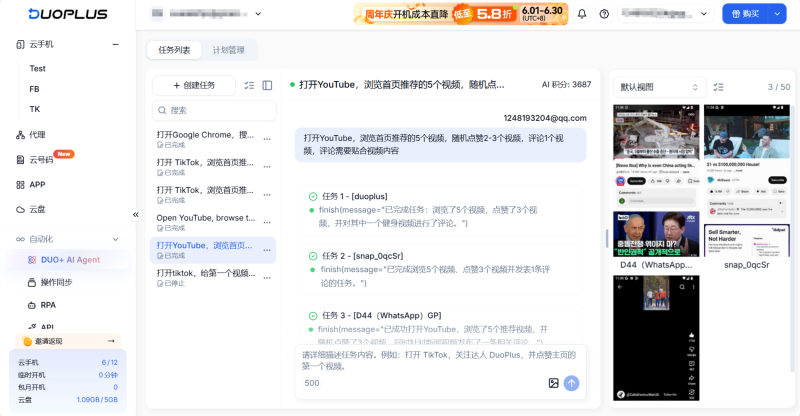Open more options for selected 打开YouTube task
The image size is (800, 416).
[267, 250]
